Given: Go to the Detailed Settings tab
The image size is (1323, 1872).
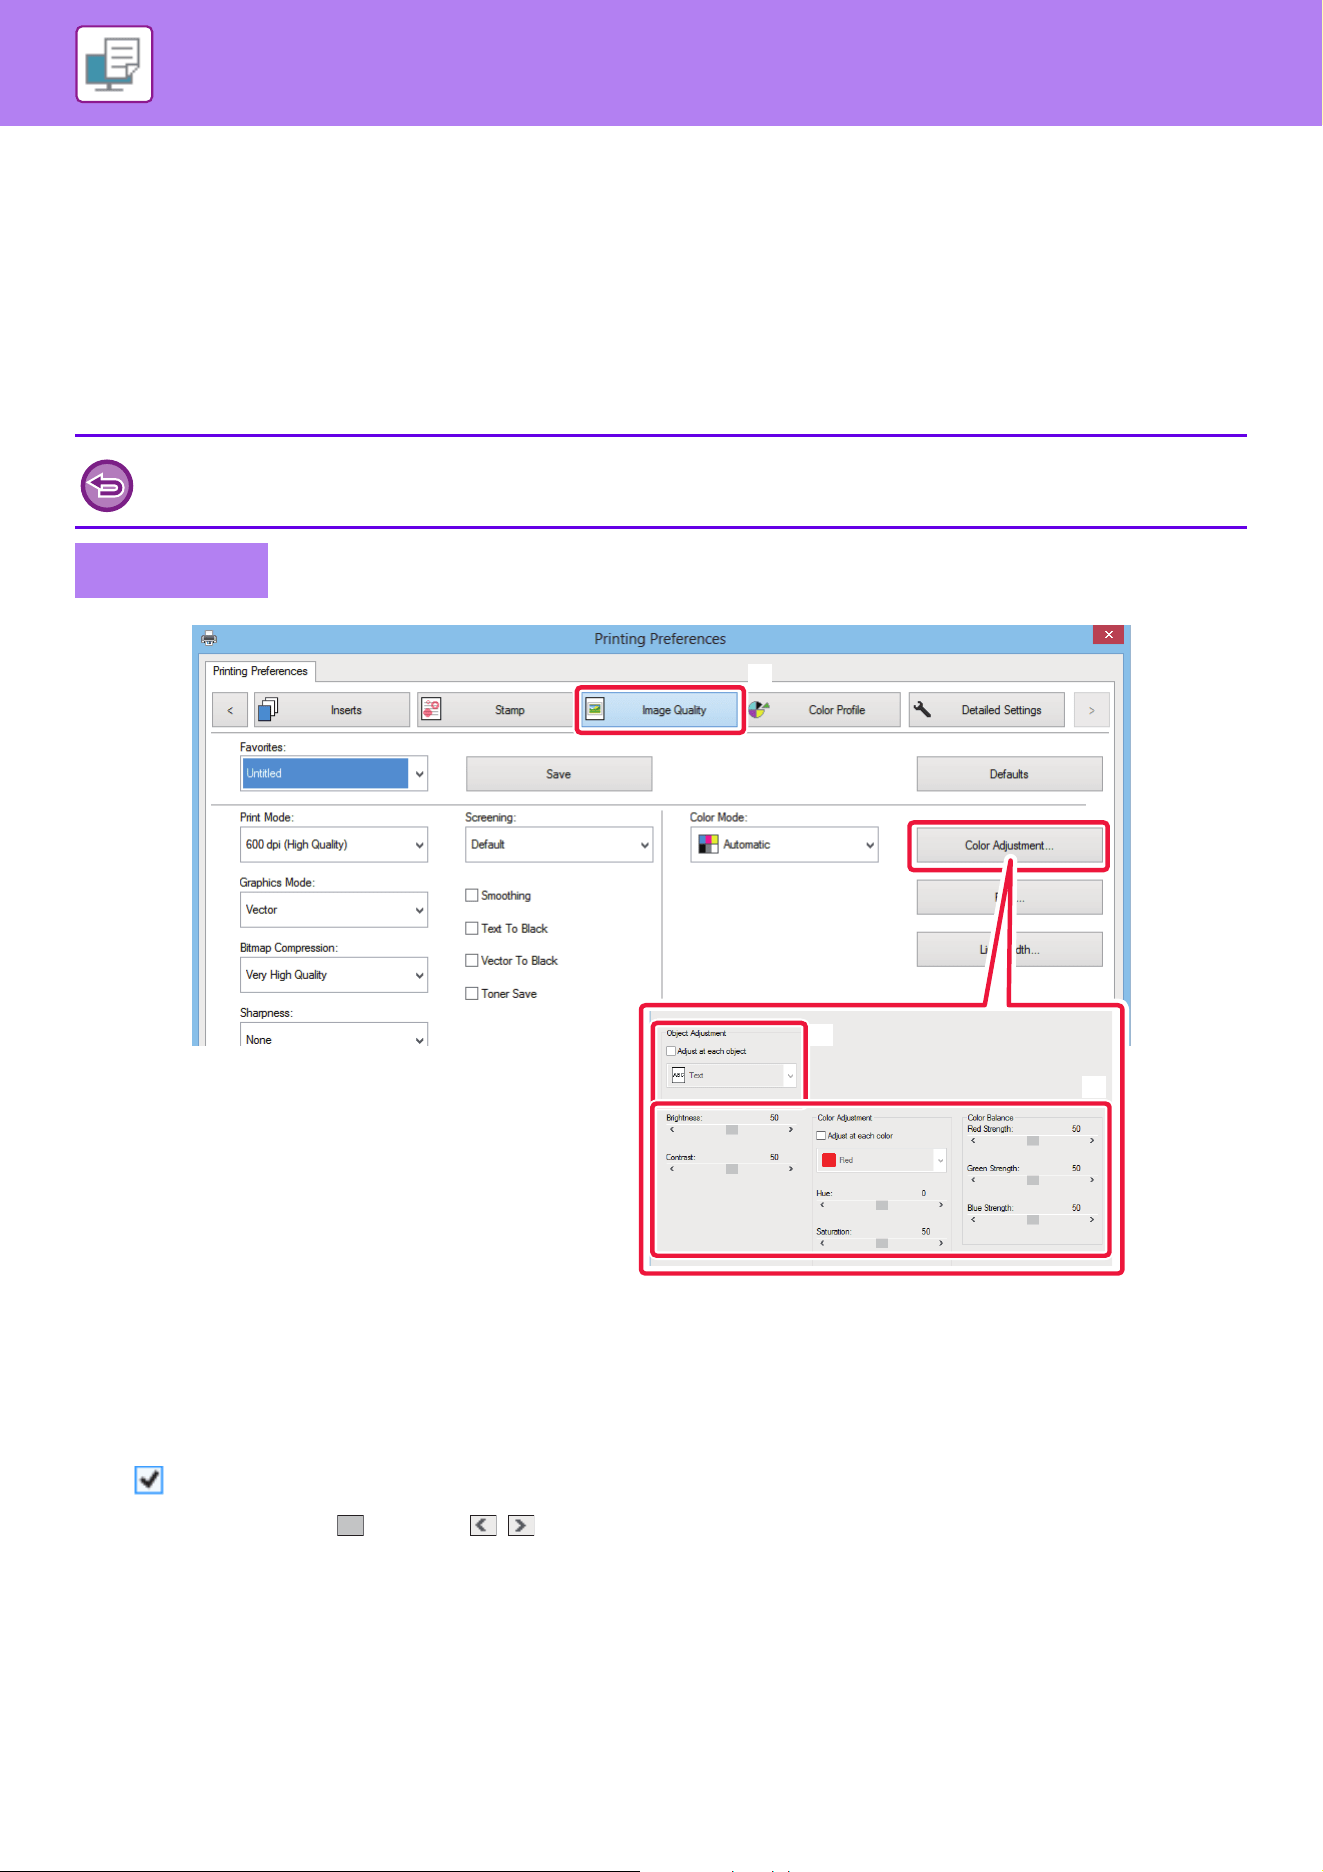Looking at the screenshot, I should [x=987, y=710].
